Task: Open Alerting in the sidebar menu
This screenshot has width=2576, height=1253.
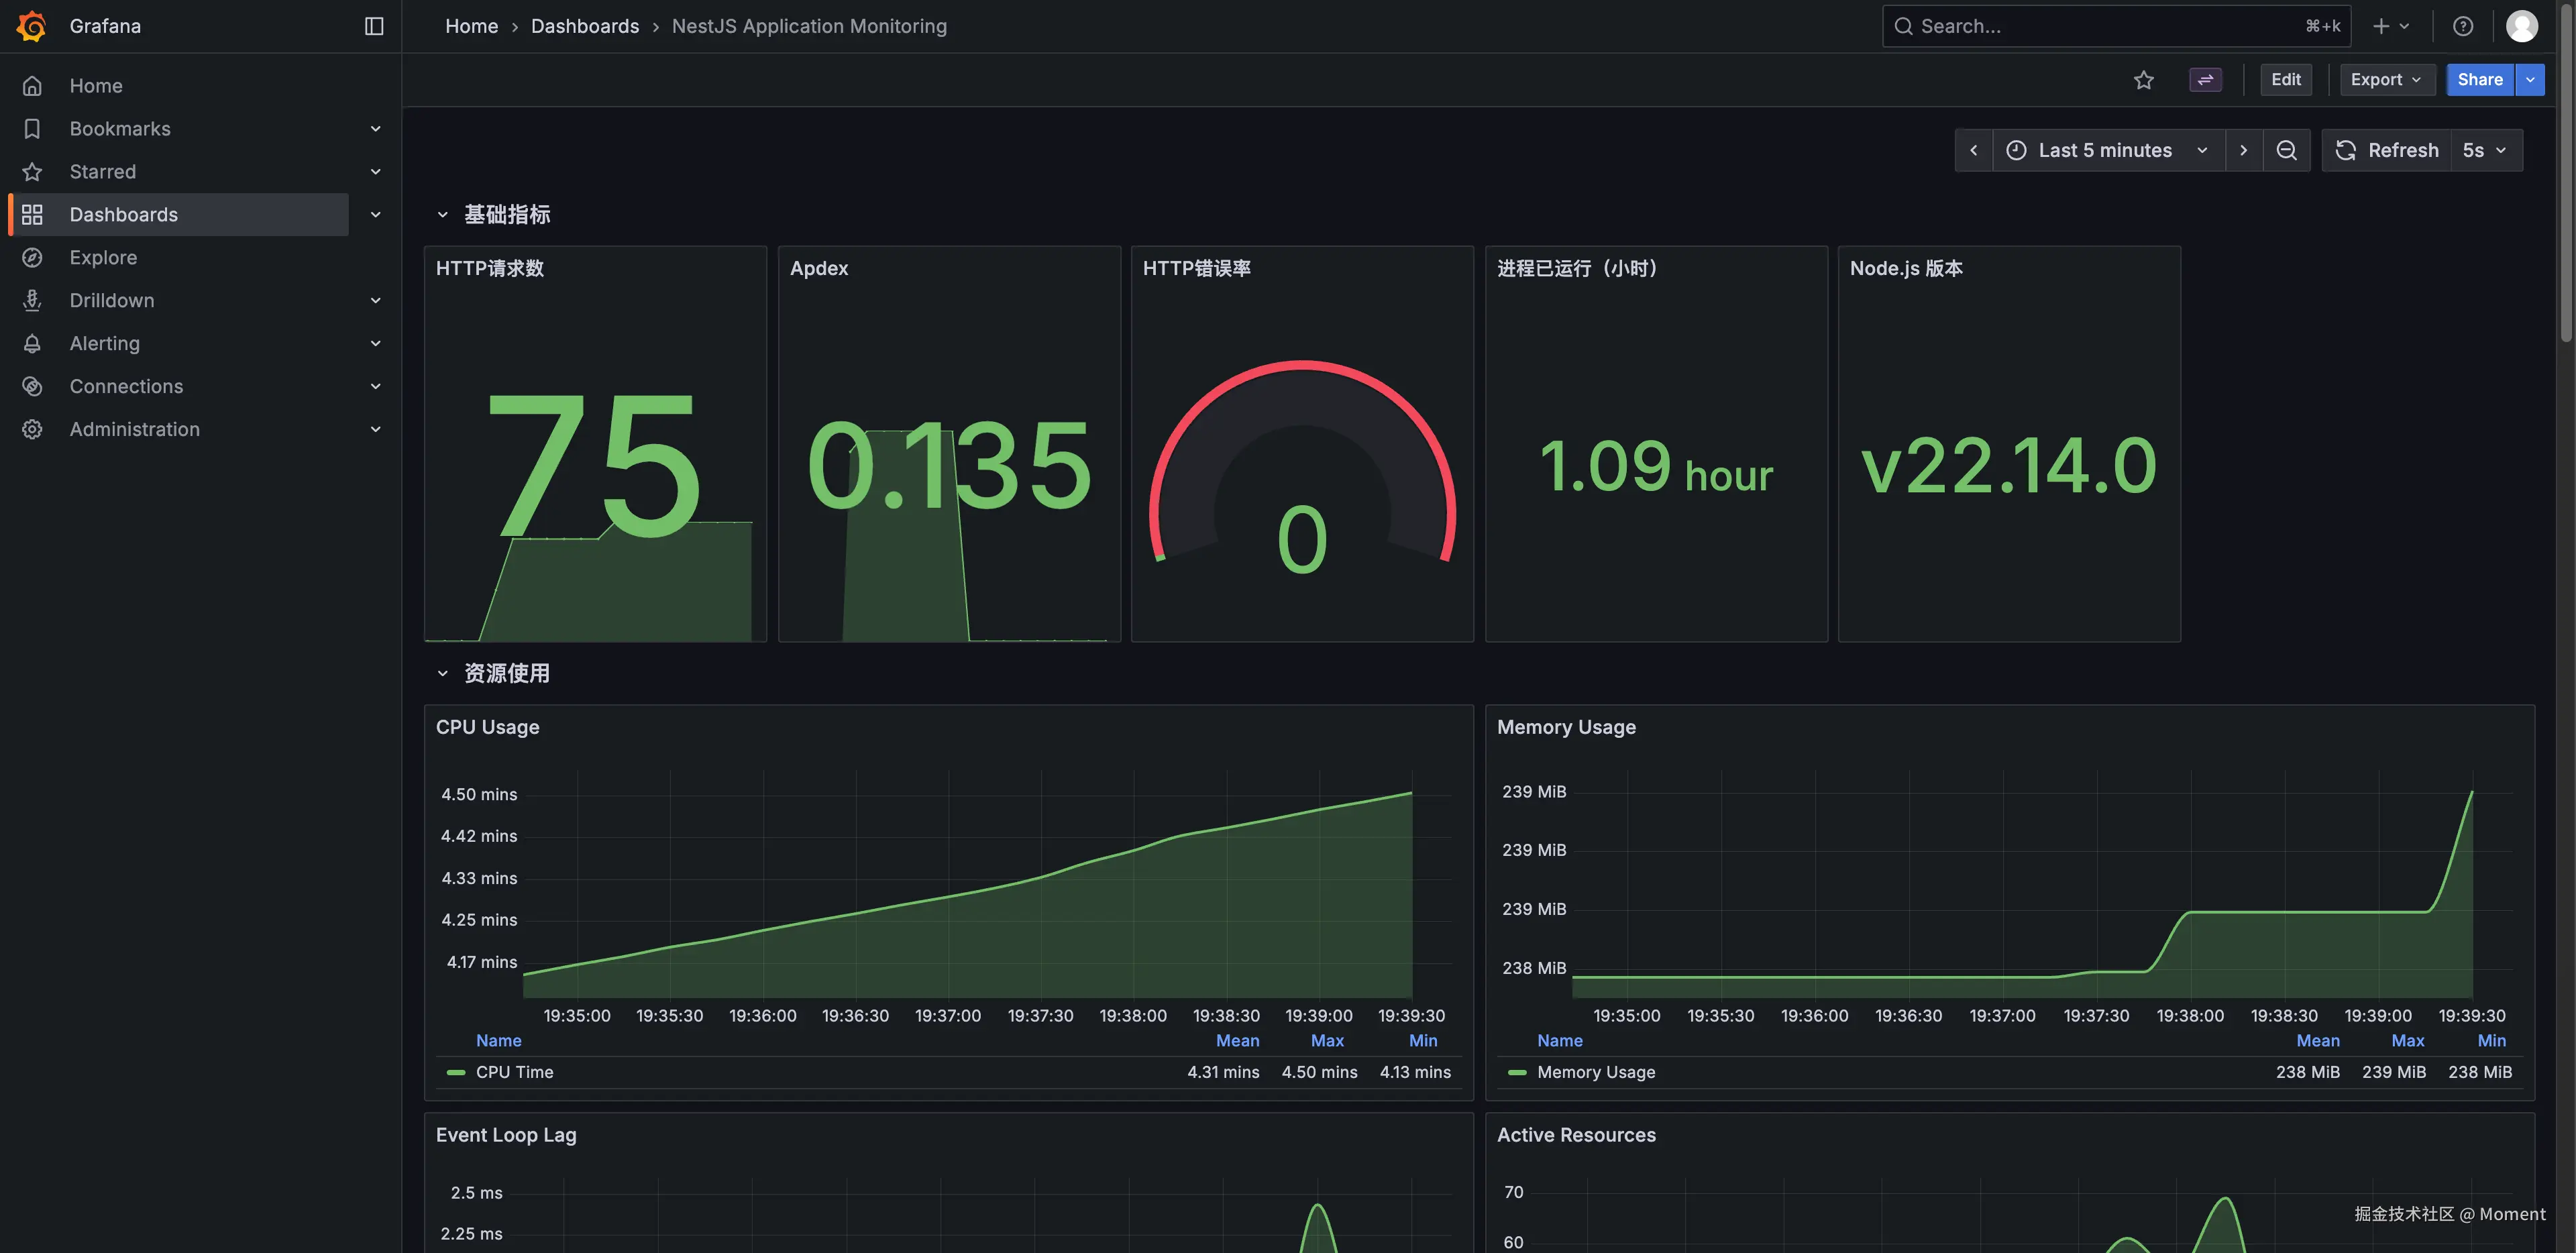Action: (104, 343)
